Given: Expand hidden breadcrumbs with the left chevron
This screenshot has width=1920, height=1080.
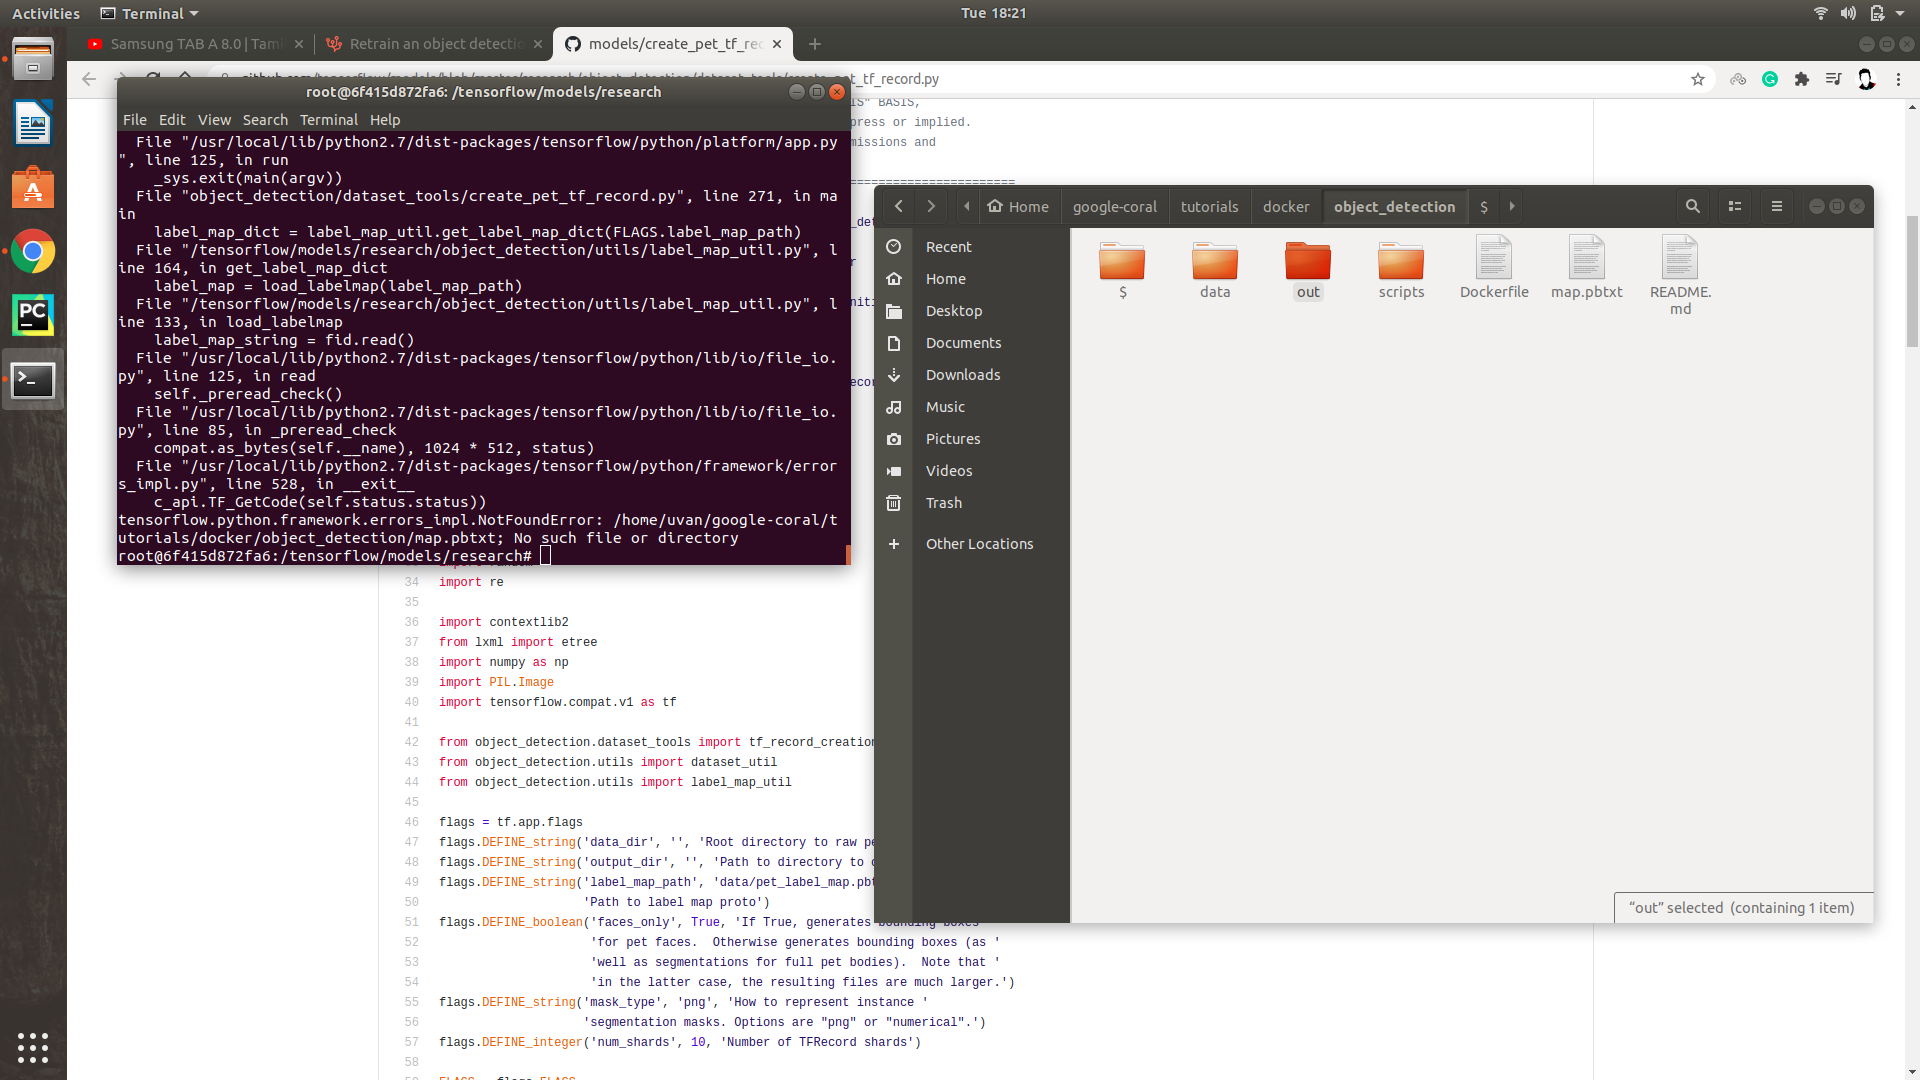Looking at the screenshot, I should click(966, 206).
